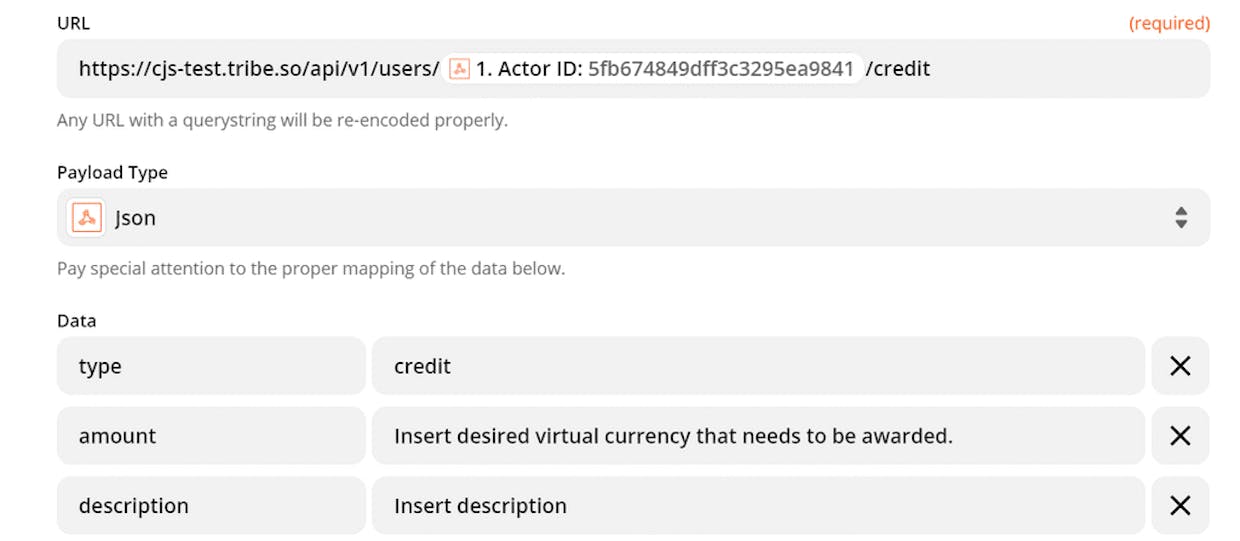Click the URL field label
The width and height of the screenshot is (1240, 541).
[73, 23]
